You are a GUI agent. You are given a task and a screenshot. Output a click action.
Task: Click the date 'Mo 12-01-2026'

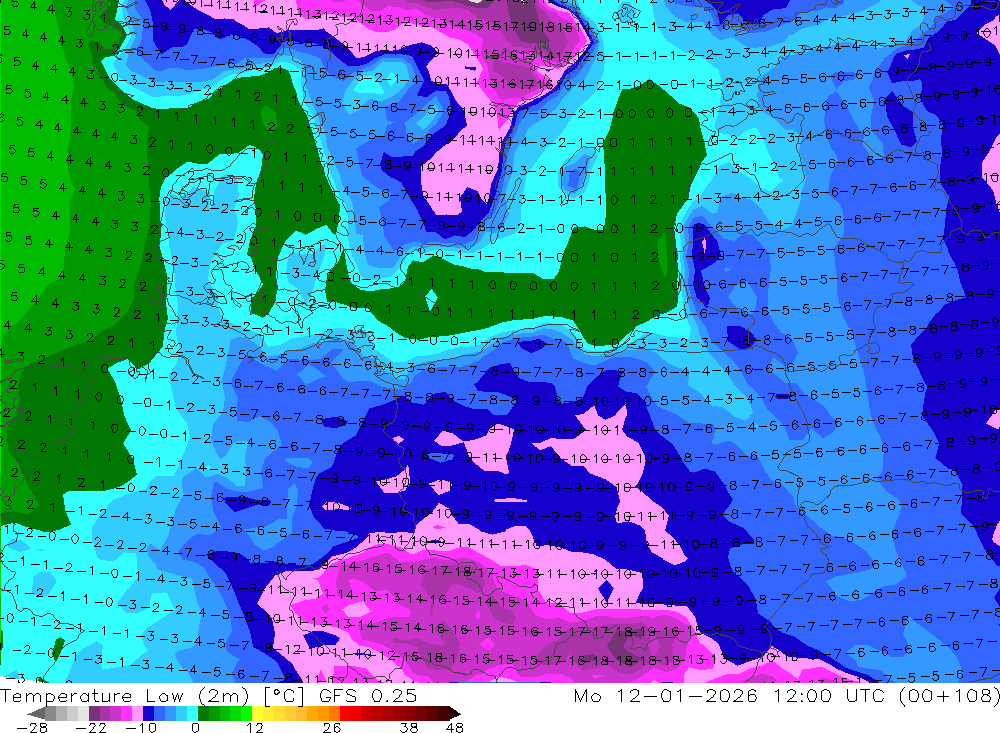tap(666, 695)
